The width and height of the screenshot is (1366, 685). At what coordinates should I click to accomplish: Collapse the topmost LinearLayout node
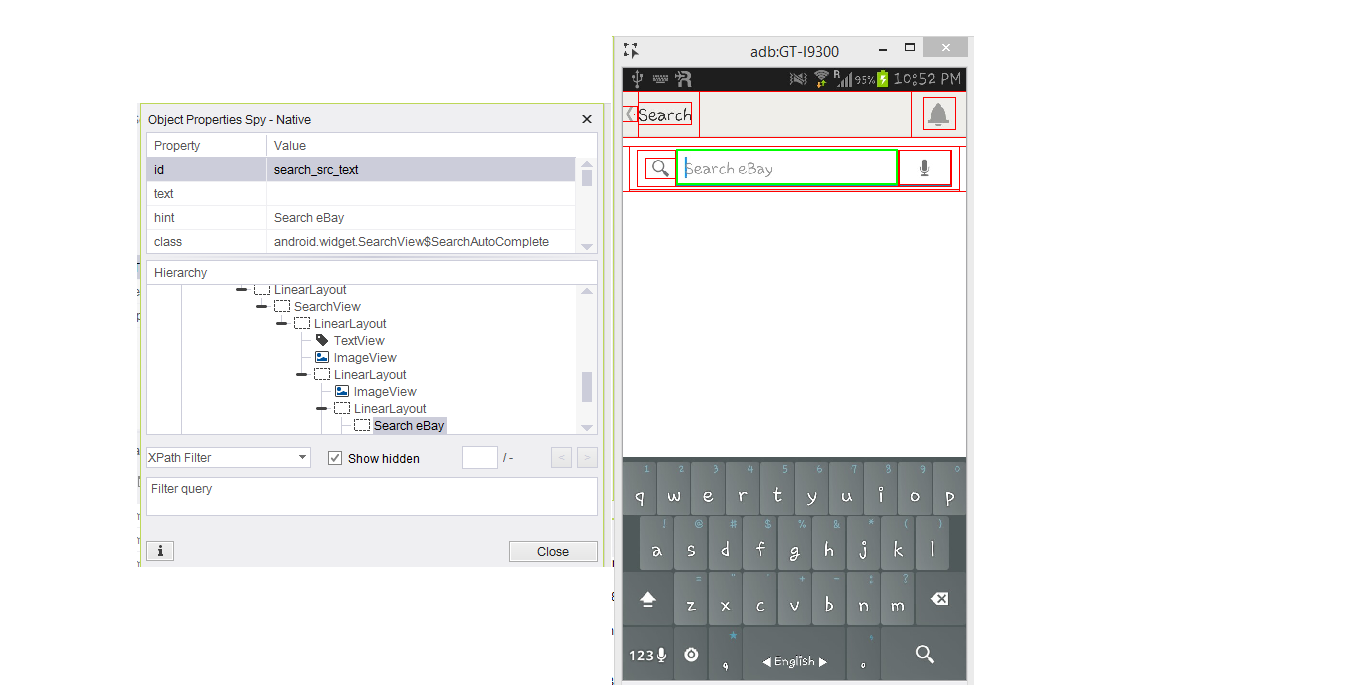(x=241, y=290)
